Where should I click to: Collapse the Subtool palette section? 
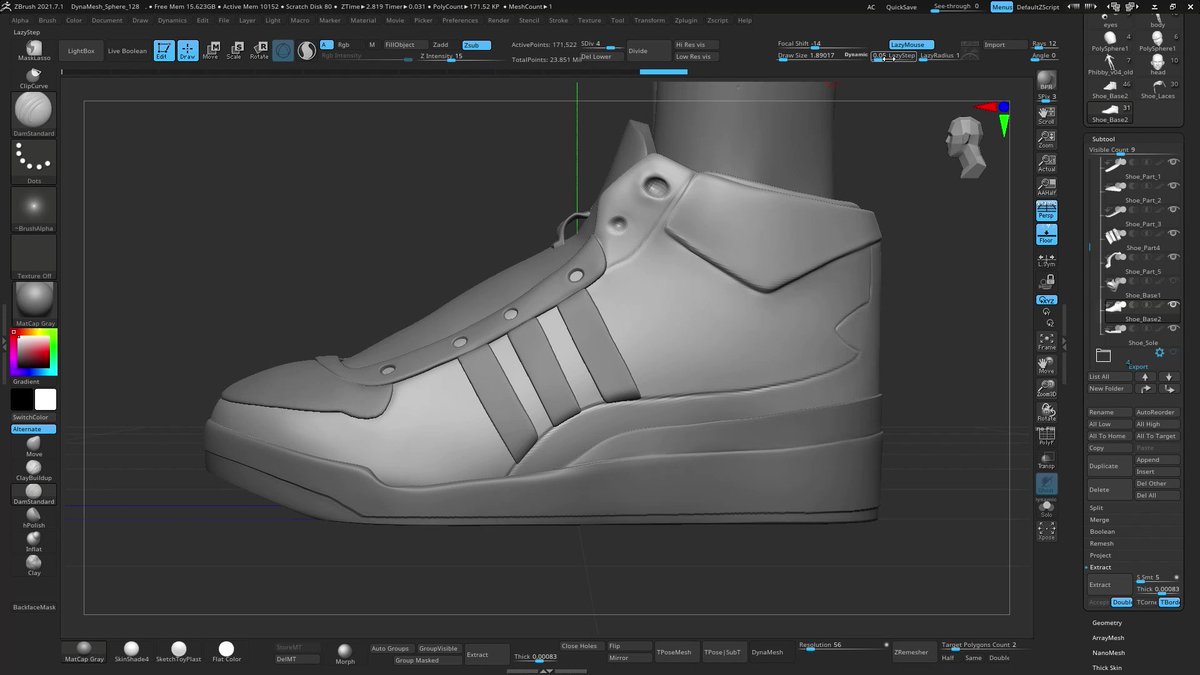click(1103, 139)
